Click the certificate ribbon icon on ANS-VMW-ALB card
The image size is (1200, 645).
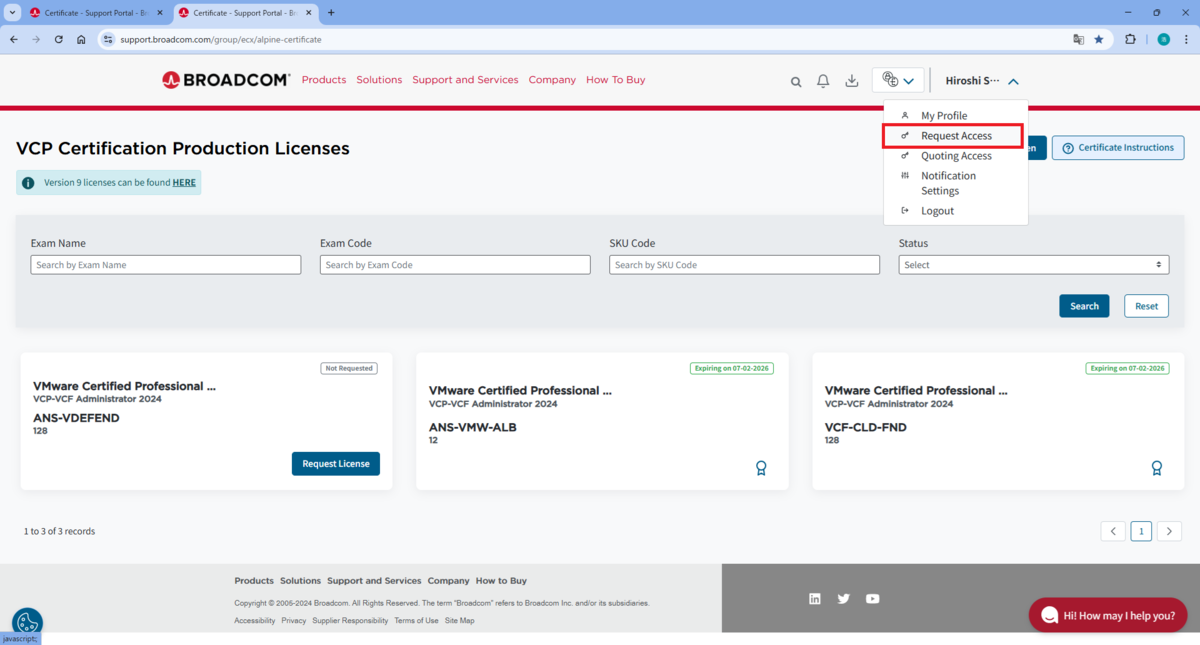click(761, 468)
